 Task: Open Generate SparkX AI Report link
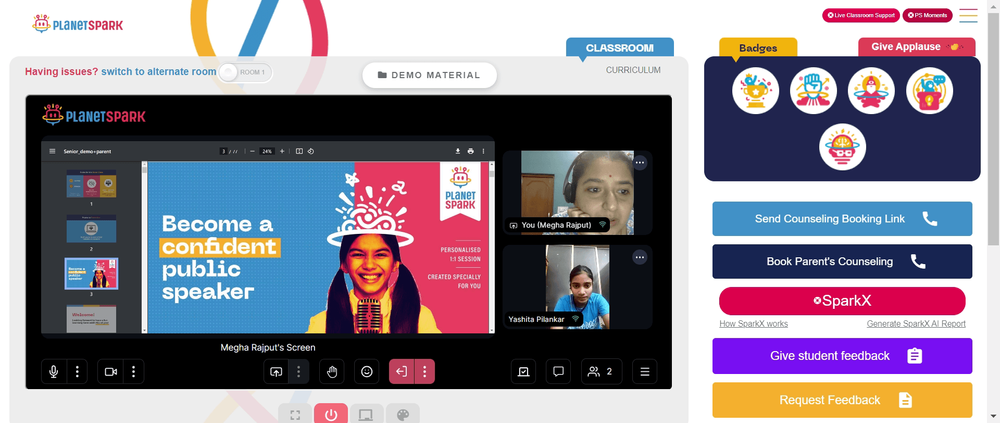916,324
